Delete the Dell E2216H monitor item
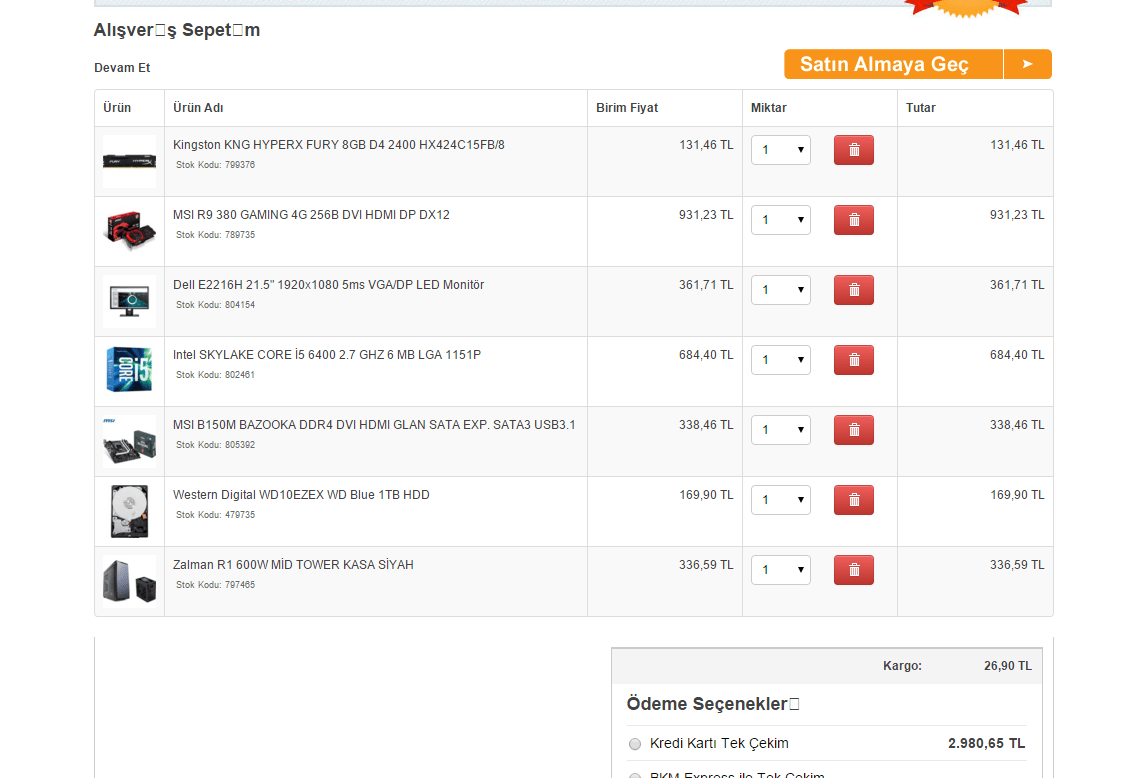The height and width of the screenshot is (778, 1133). tap(853, 290)
